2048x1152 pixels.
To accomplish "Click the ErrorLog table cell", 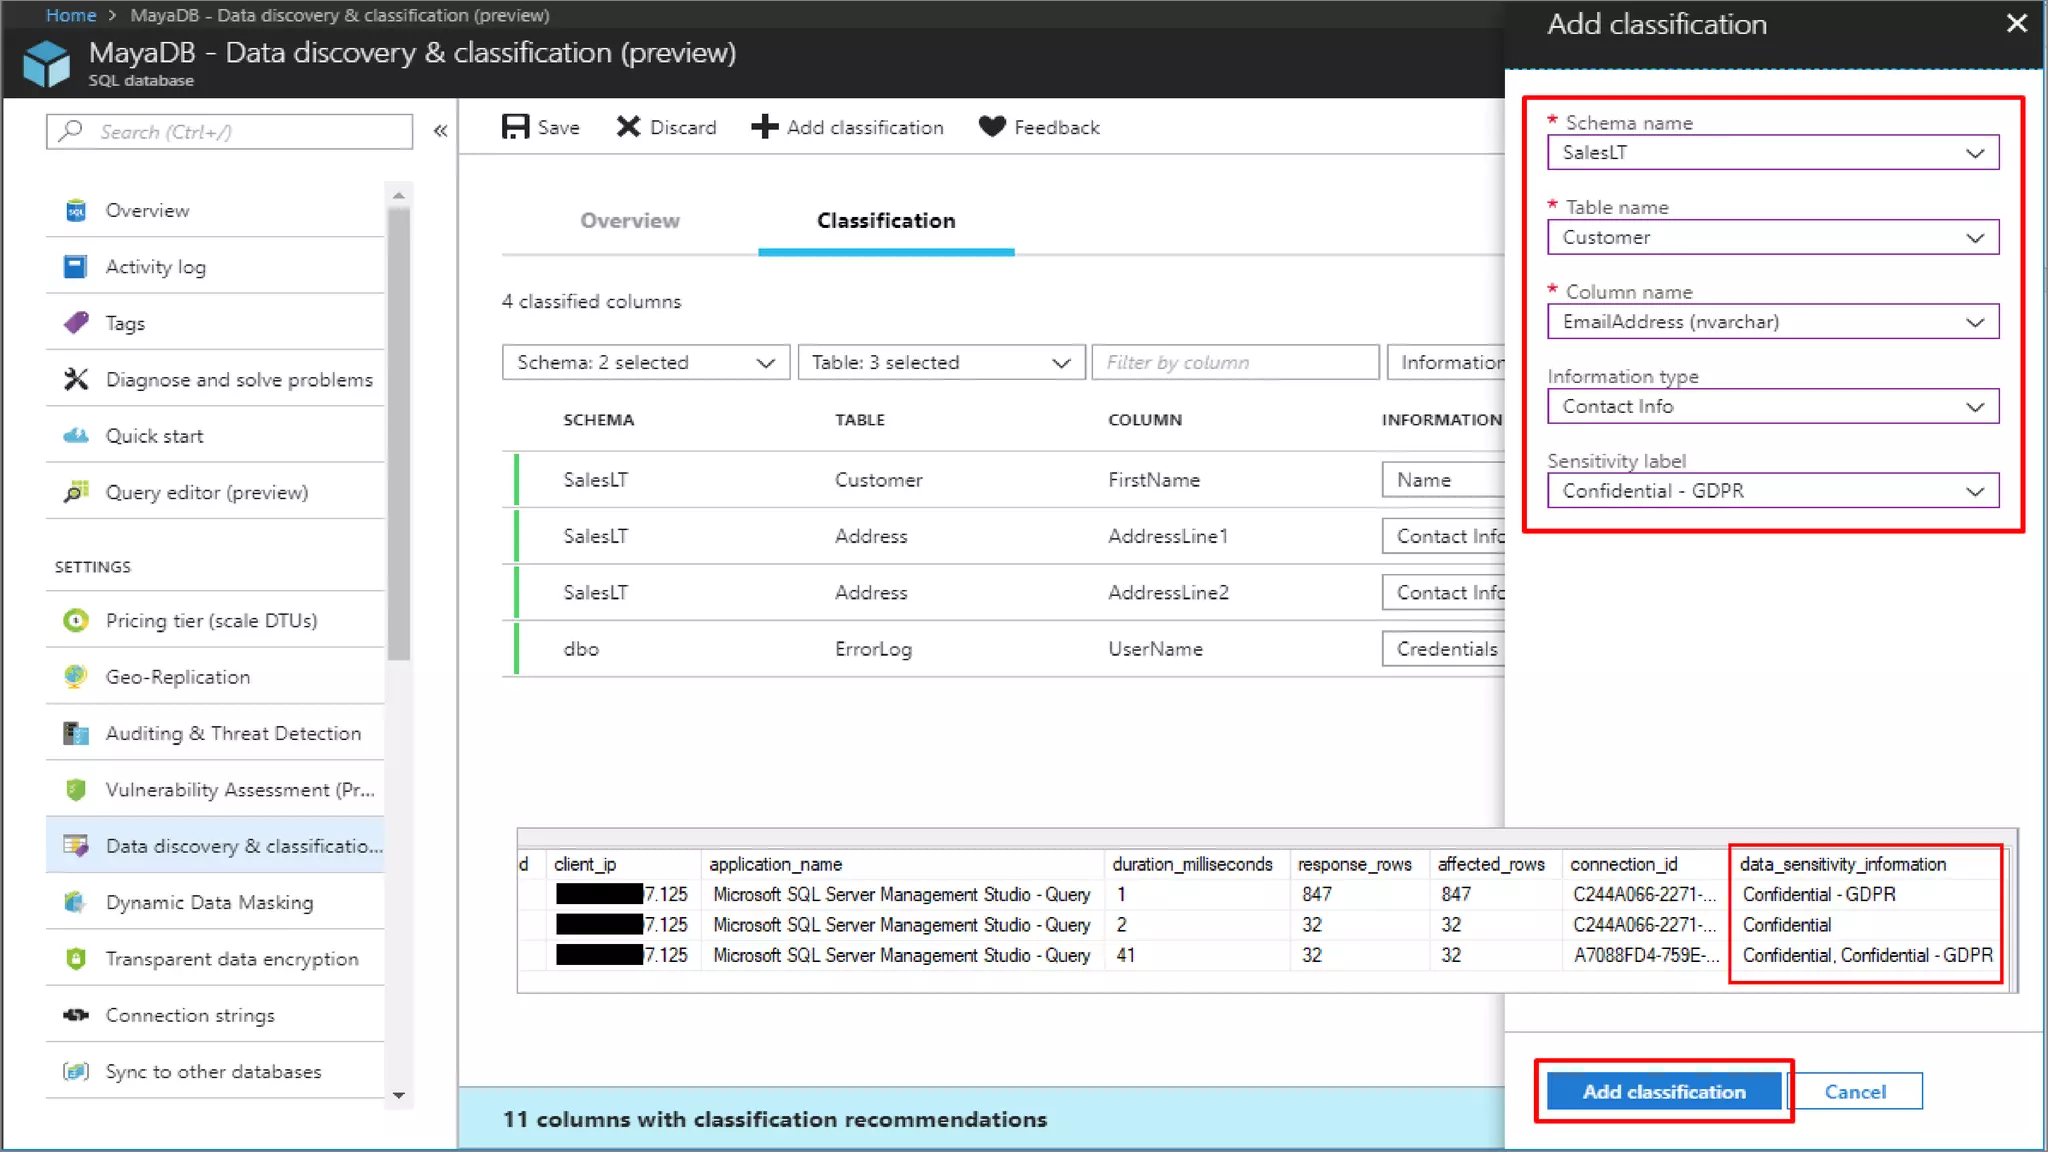I will pos(873,649).
